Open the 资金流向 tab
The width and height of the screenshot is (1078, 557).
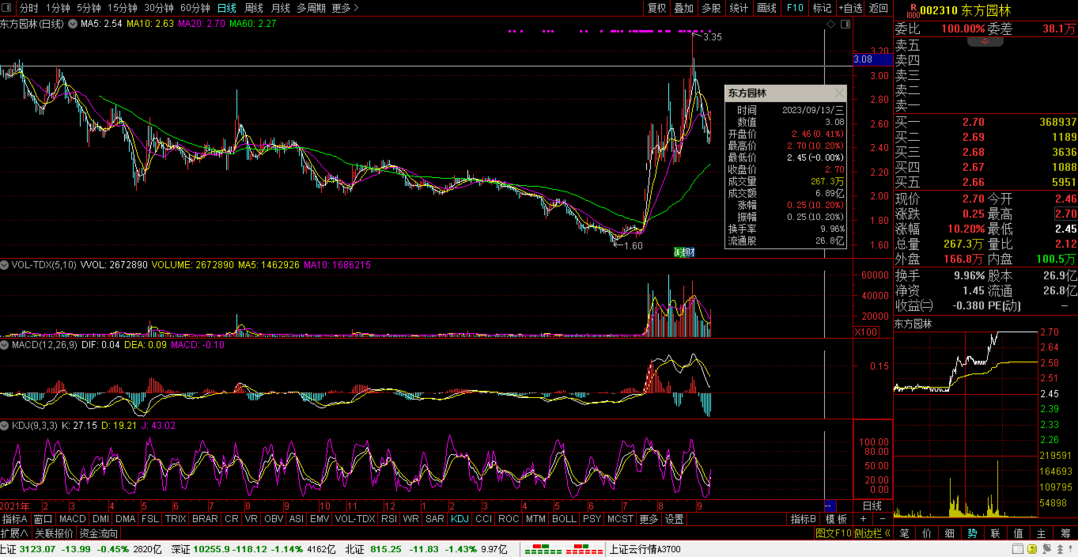[98, 533]
